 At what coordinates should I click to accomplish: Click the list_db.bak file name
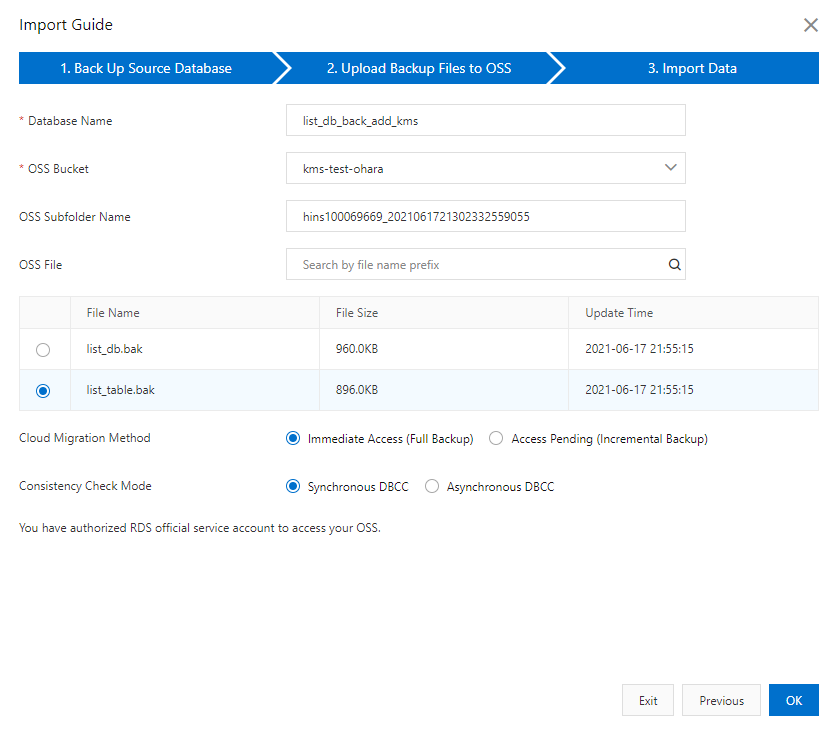click(115, 349)
